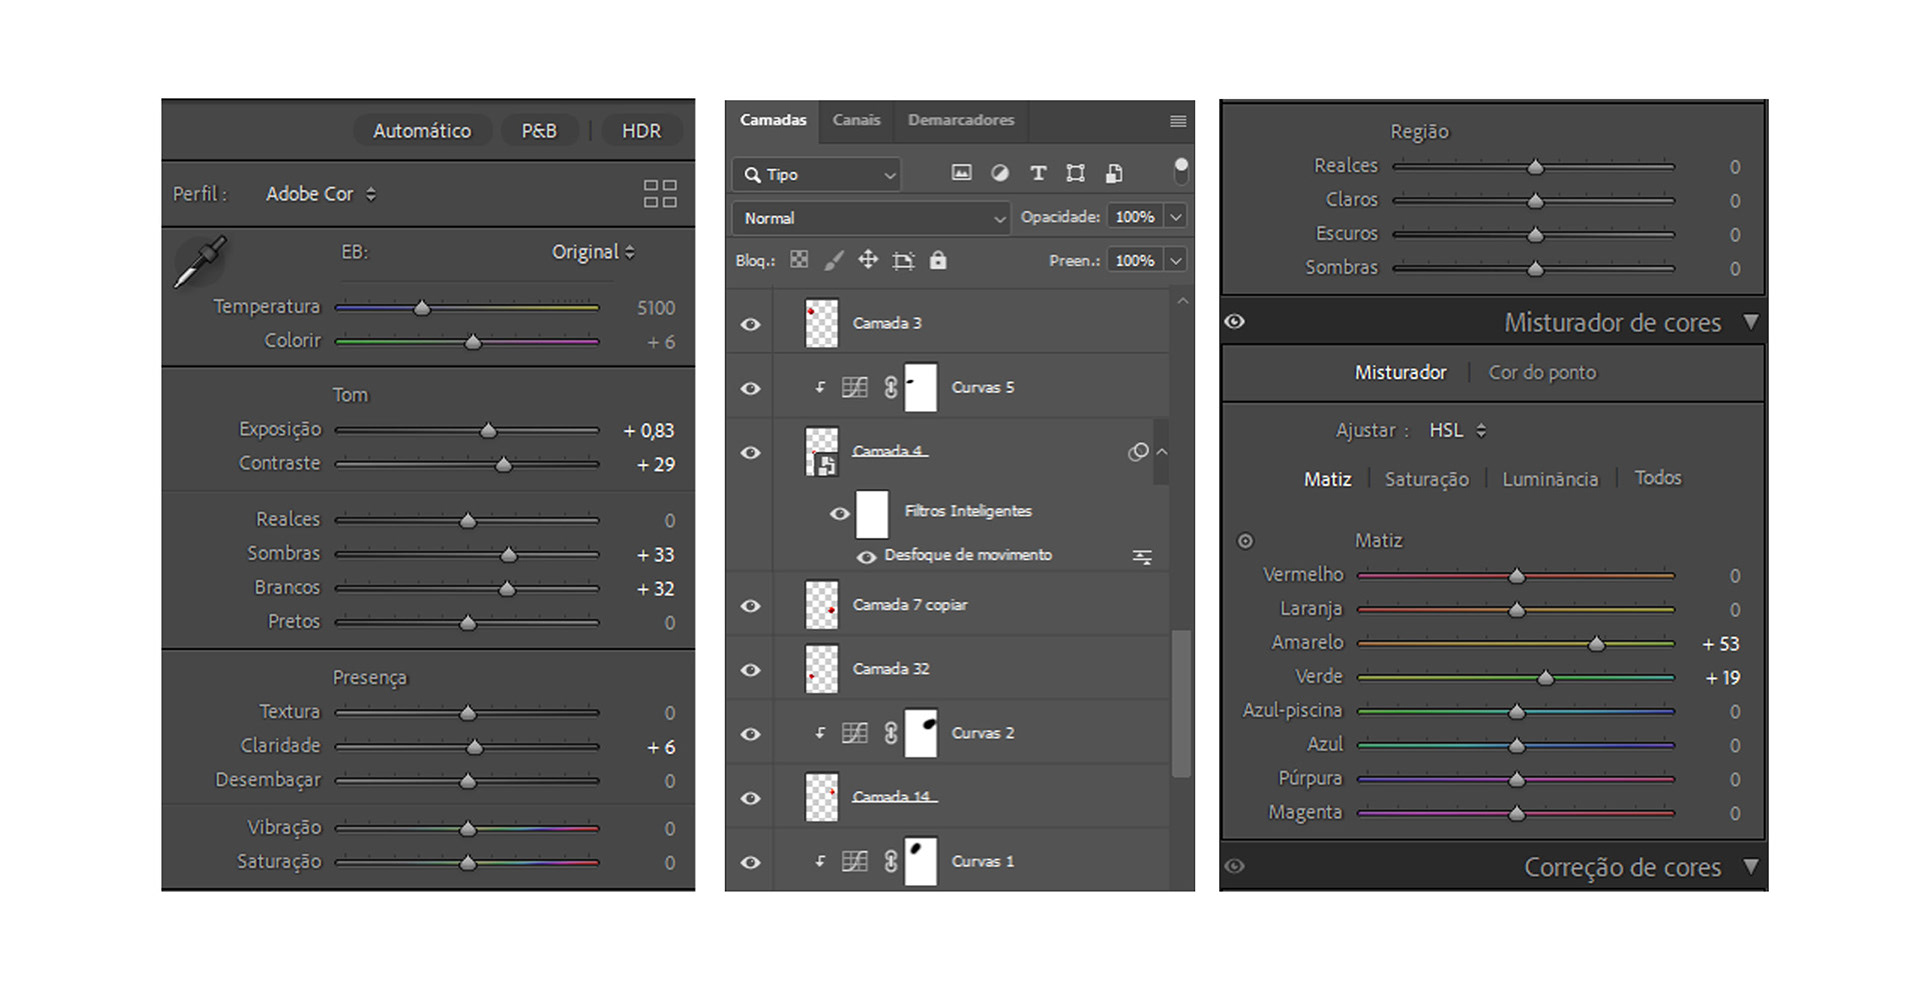Click the Amarelo hue slider handle

1597,644
